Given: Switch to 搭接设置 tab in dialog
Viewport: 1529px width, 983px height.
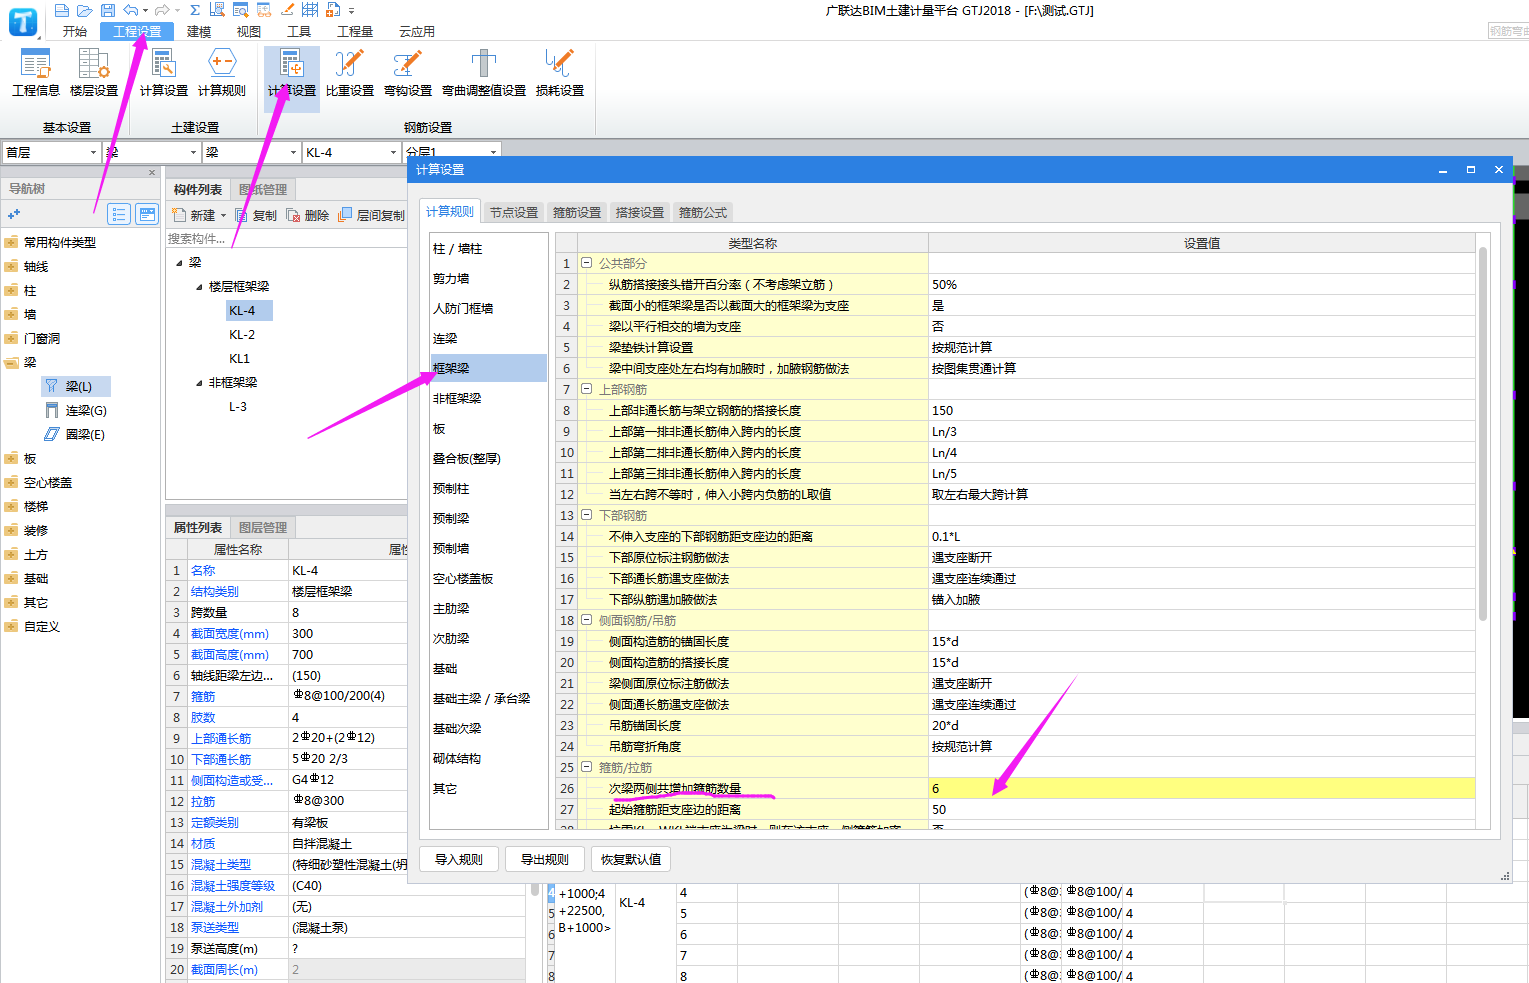Looking at the screenshot, I should pyautogui.click(x=640, y=212).
